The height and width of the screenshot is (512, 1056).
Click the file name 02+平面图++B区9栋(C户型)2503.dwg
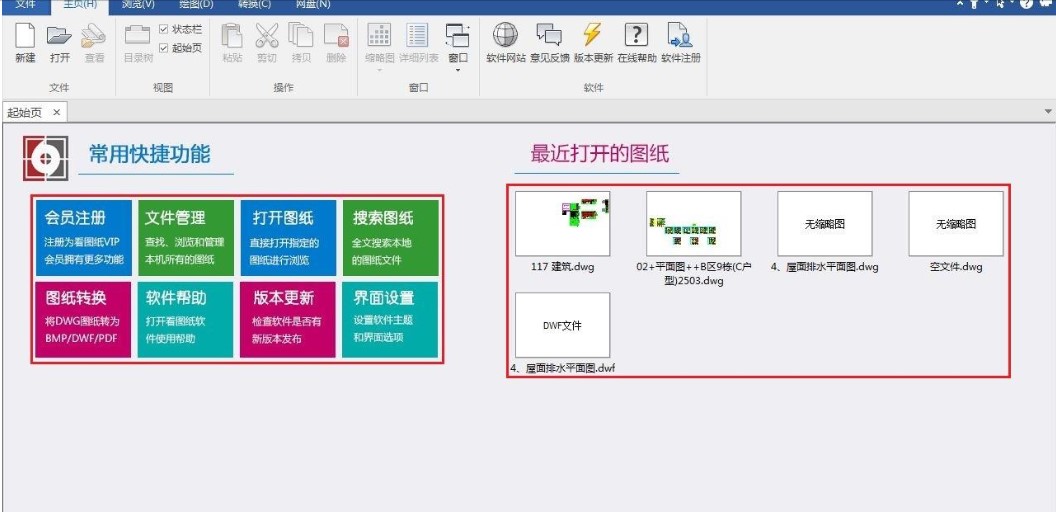(694, 274)
